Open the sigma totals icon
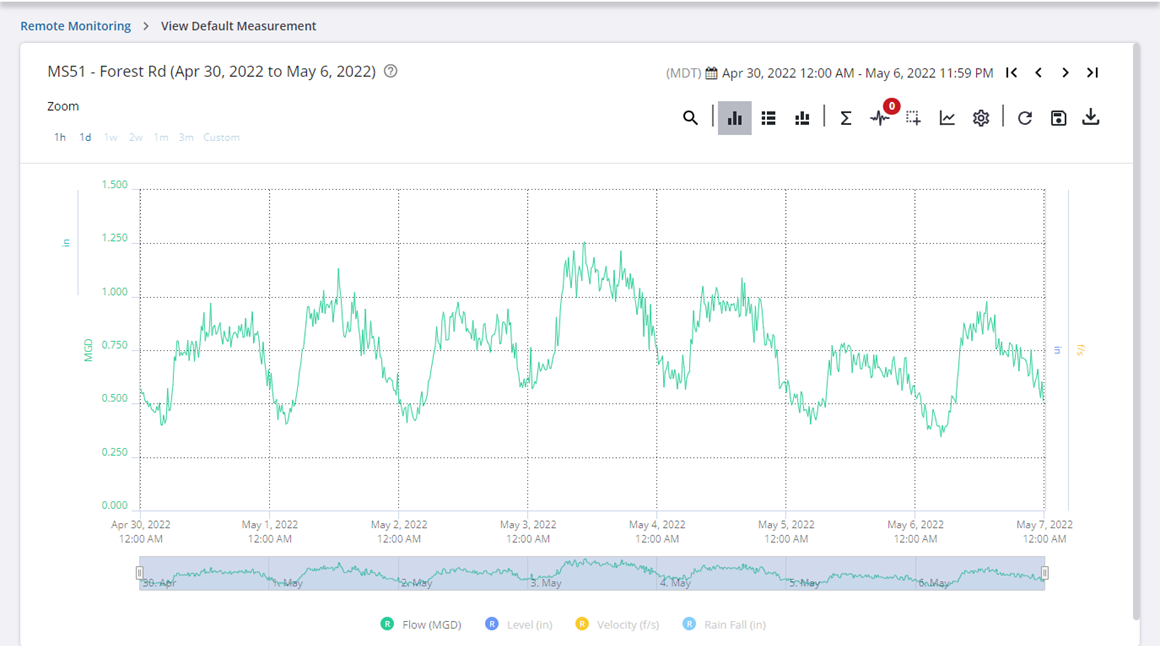This screenshot has height=646, width=1160. coord(845,118)
